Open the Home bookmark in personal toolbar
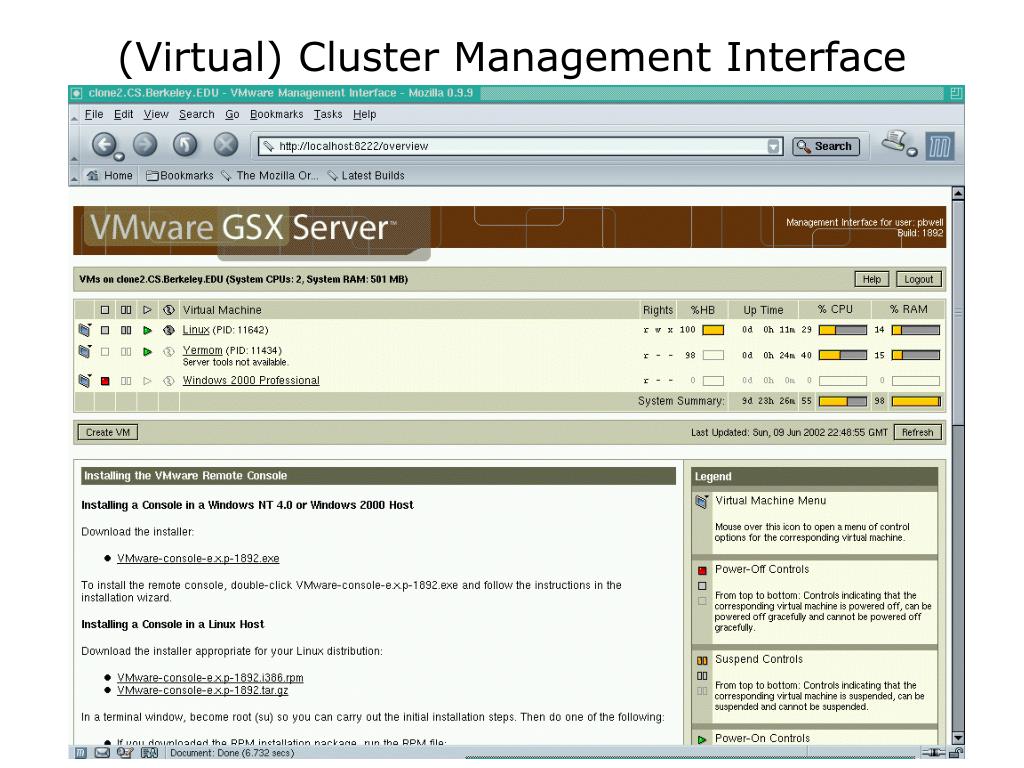The width and height of the screenshot is (1024, 768). [x=110, y=176]
